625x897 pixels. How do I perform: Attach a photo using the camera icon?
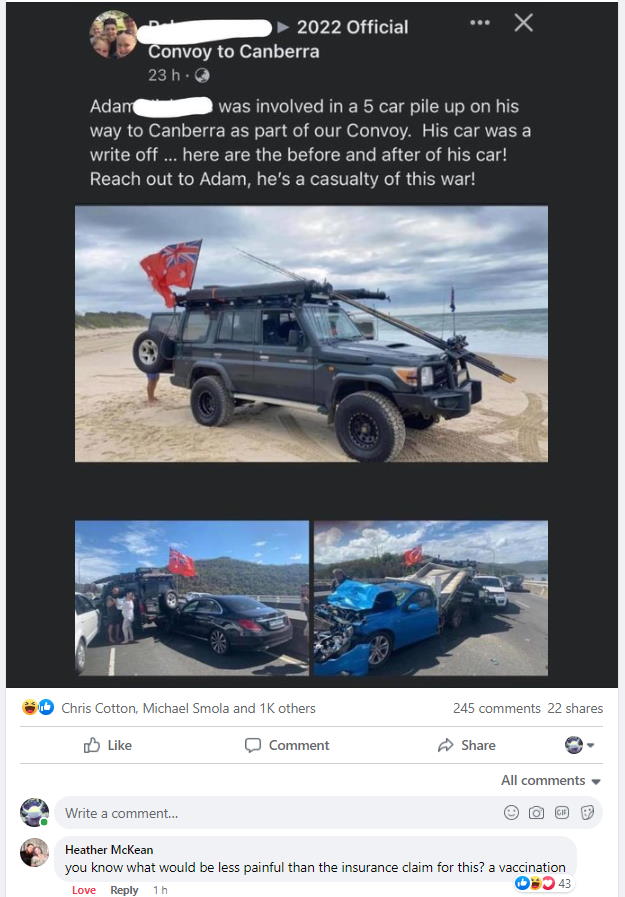[x=536, y=812]
